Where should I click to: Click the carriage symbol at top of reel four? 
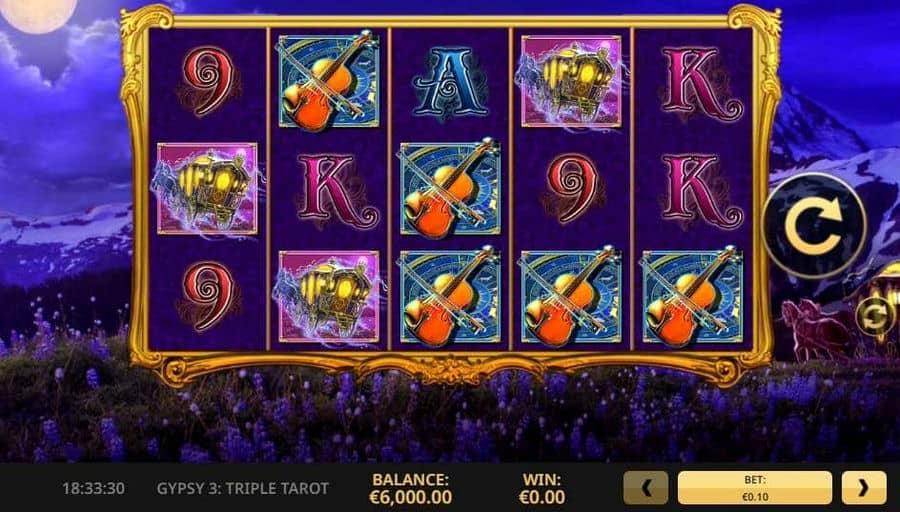[571, 81]
